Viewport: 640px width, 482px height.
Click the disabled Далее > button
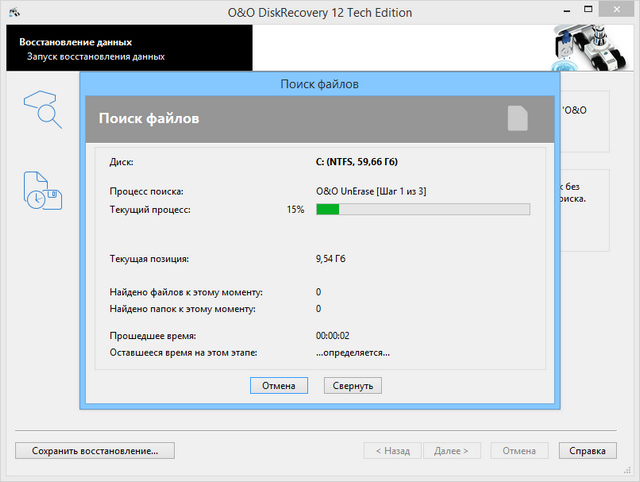tap(451, 451)
